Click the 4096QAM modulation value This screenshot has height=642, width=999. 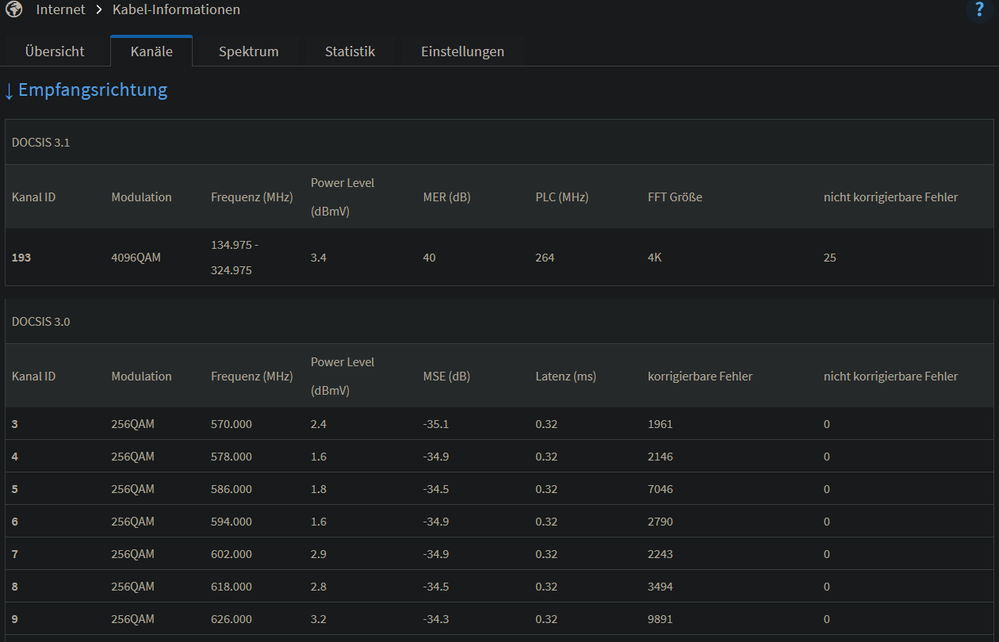coord(136,257)
